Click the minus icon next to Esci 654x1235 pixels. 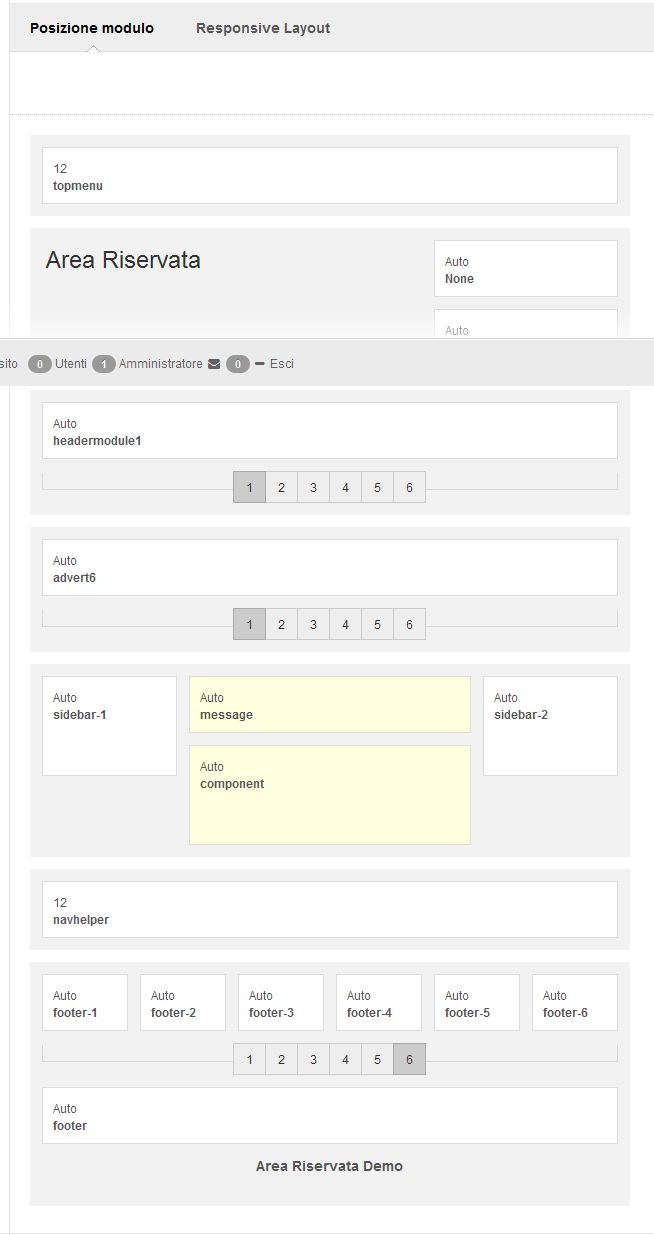click(x=258, y=363)
